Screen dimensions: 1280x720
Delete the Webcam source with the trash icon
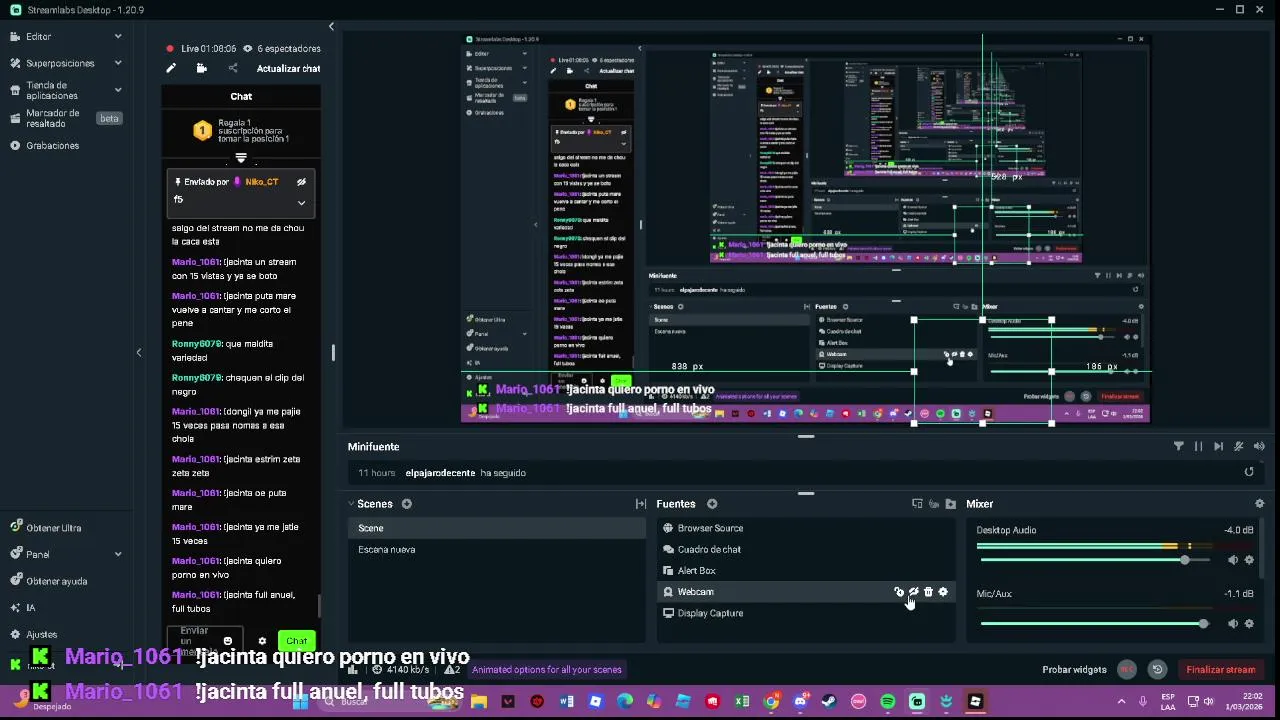(x=928, y=592)
